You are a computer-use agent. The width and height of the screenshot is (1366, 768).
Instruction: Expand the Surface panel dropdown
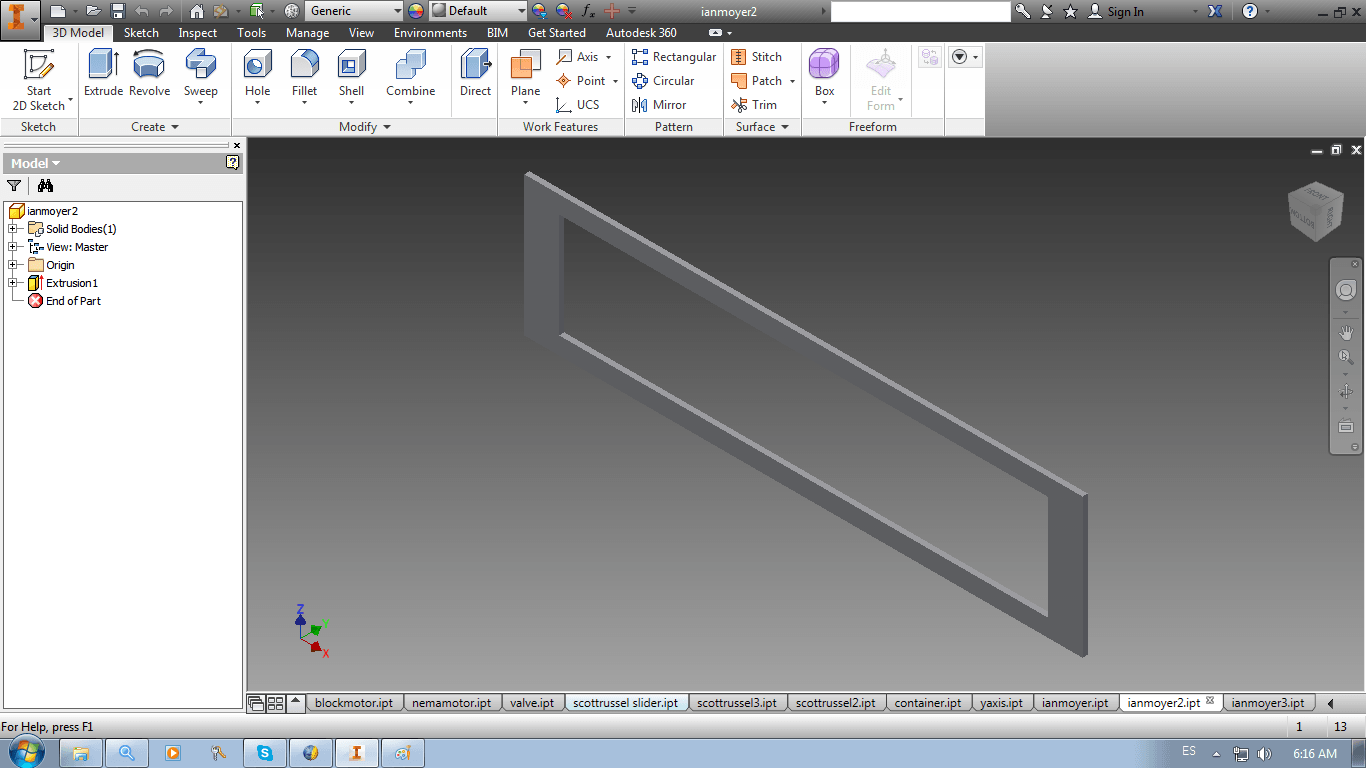[x=763, y=127]
